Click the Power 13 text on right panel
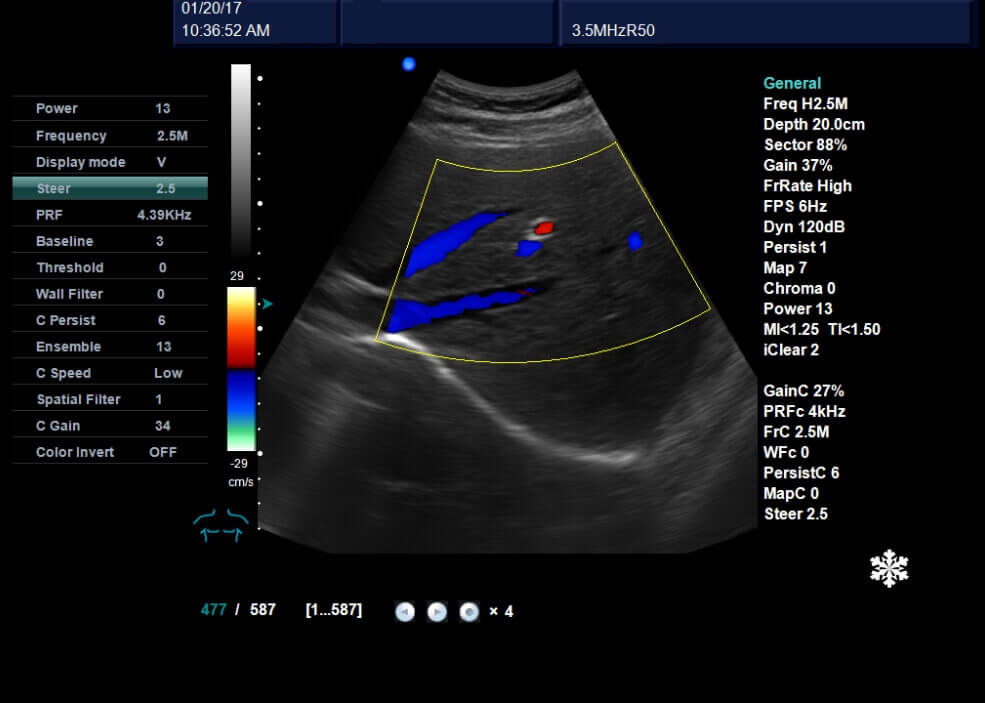 point(798,309)
